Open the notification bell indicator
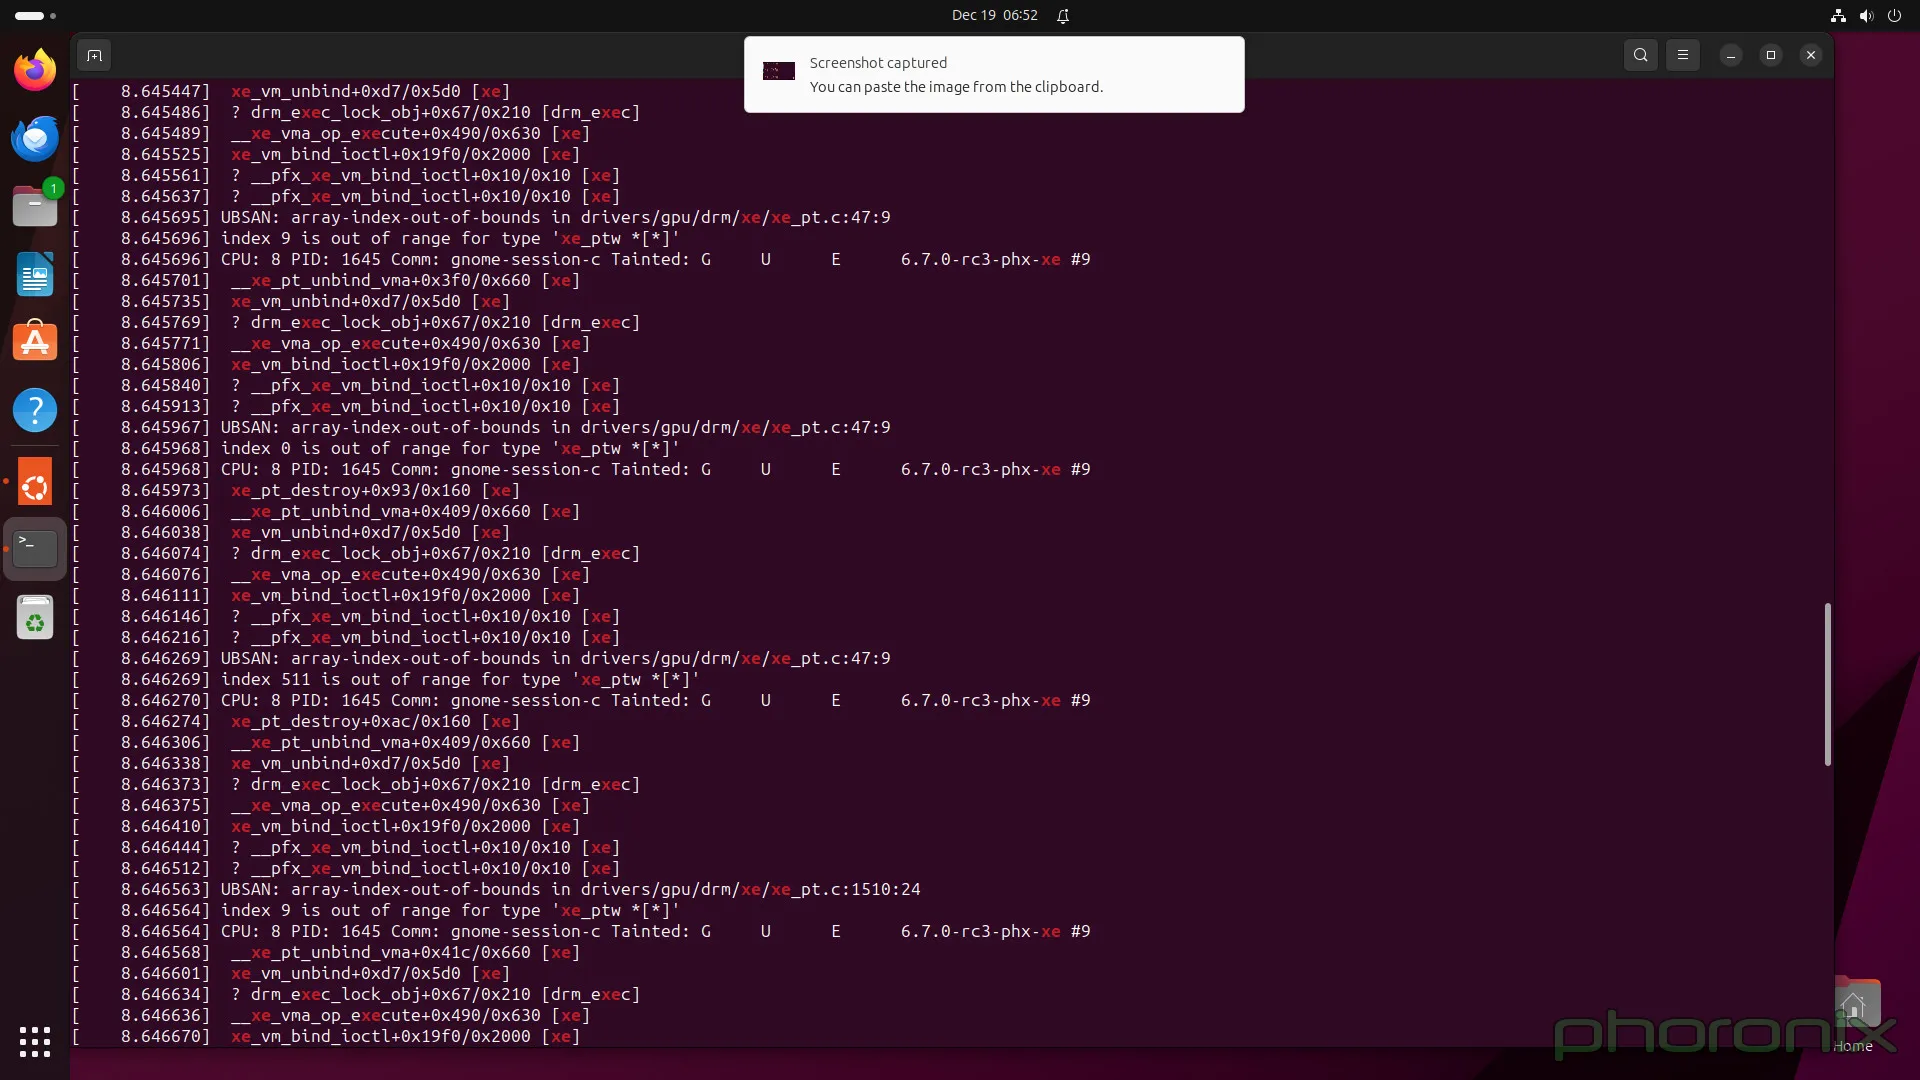 [x=1063, y=15]
